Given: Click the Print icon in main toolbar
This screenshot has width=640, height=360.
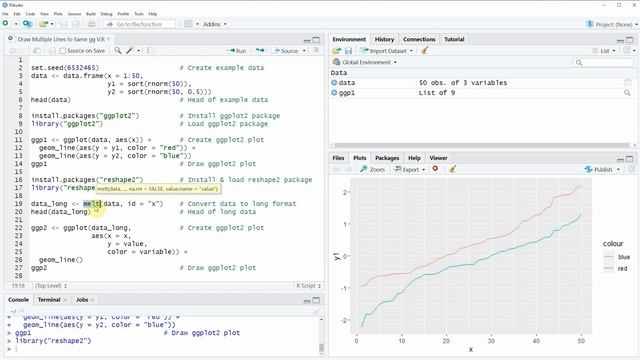Looking at the screenshot, I should (91, 24).
